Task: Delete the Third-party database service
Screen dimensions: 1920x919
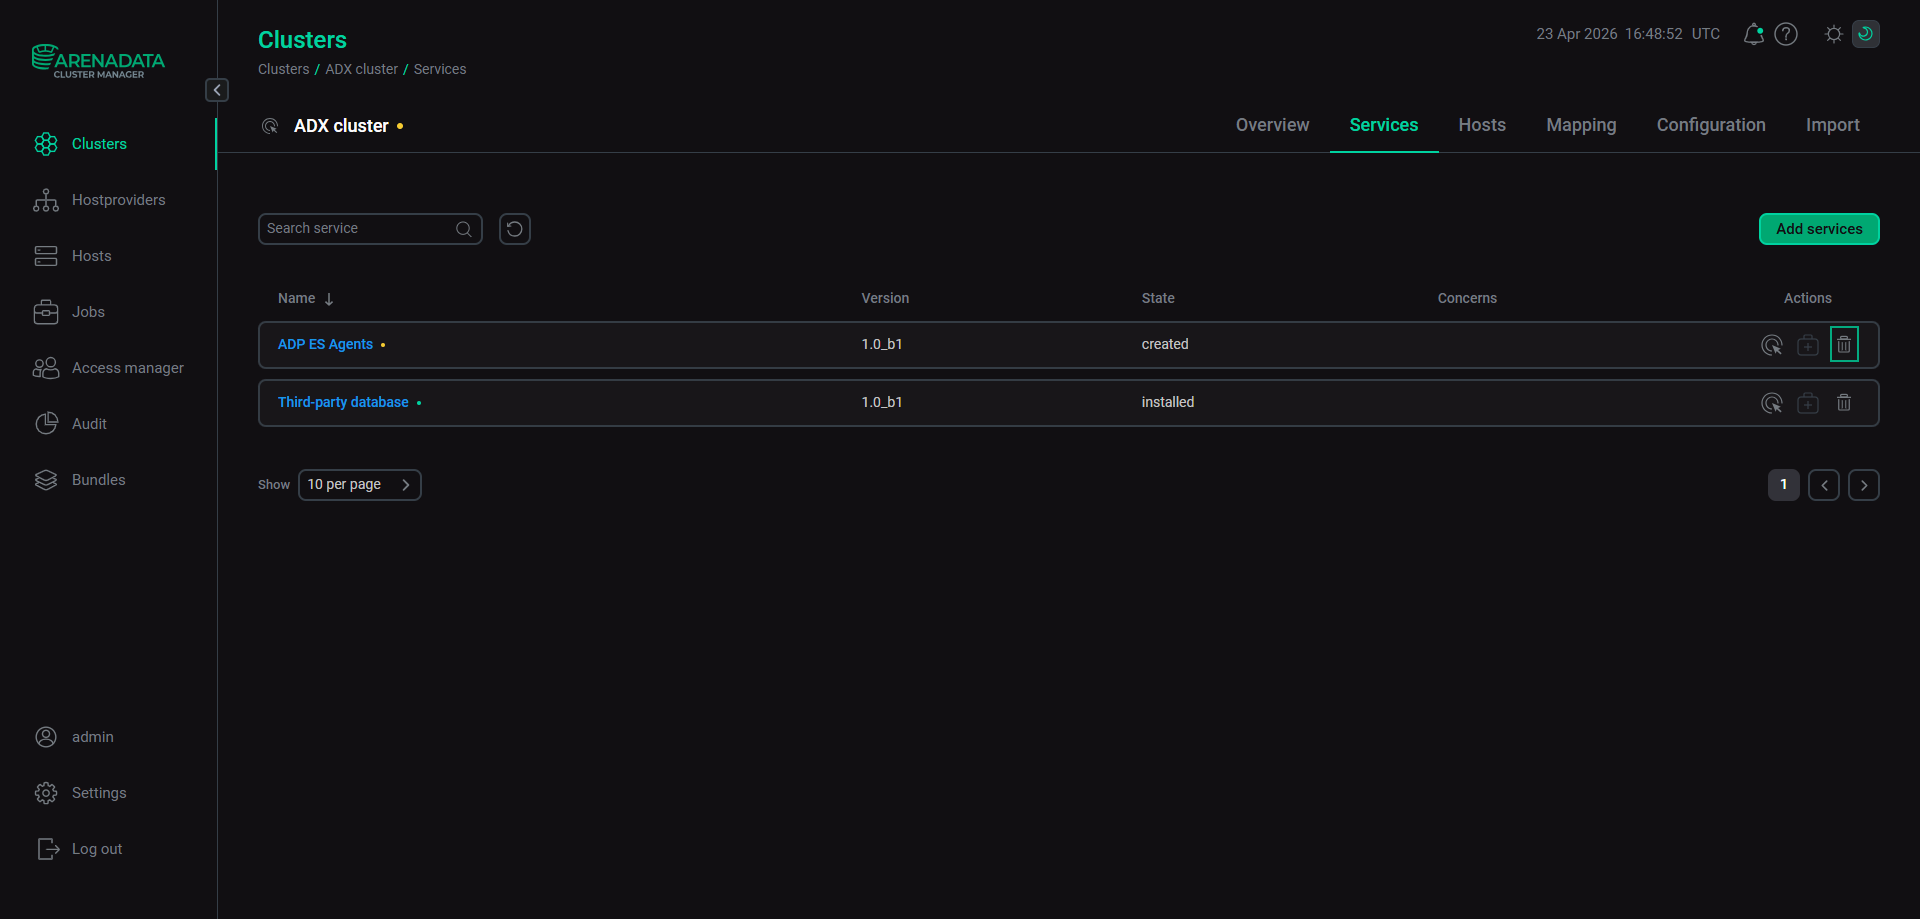Action: [1844, 403]
